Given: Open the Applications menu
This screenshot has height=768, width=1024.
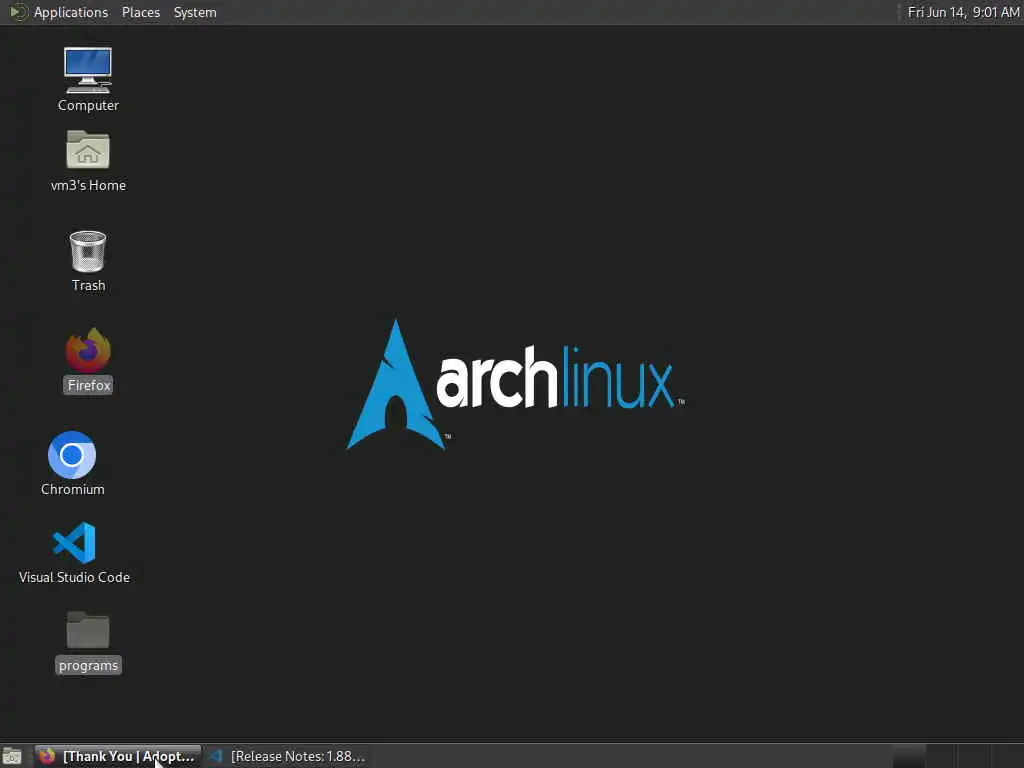Looking at the screenshot, I should click(60, 12).
